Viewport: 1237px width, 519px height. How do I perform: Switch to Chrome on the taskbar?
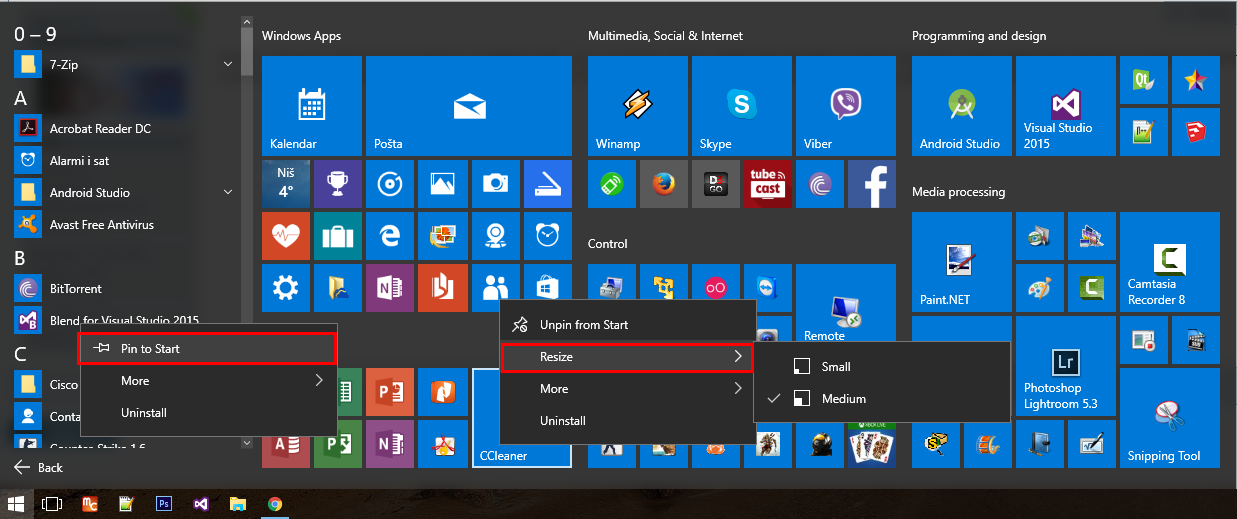tap(275, 504)
